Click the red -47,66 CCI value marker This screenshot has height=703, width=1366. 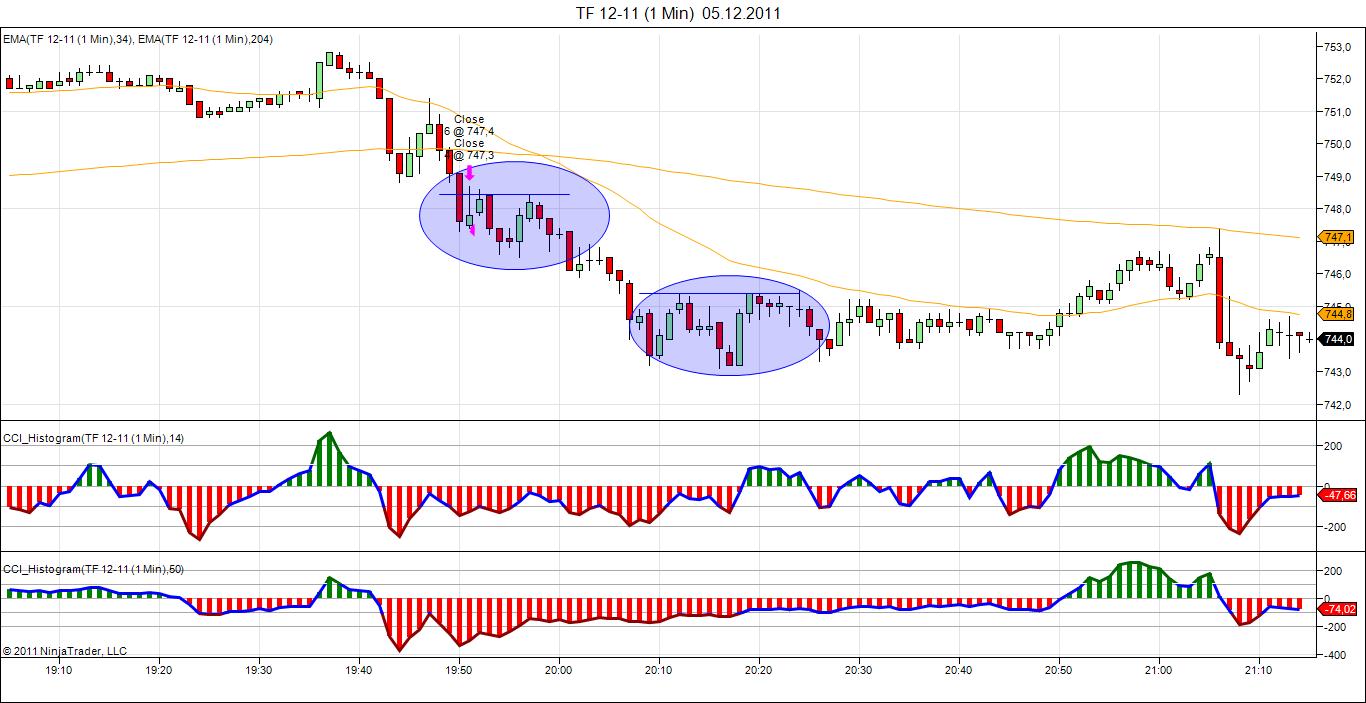[1339, 495]
